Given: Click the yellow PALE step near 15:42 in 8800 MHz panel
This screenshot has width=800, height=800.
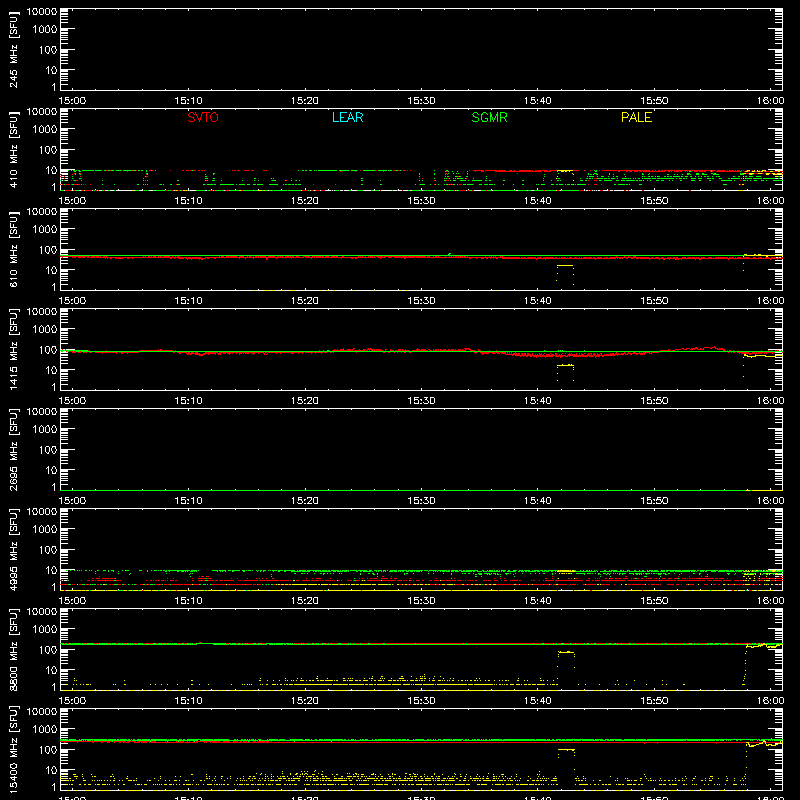Looking at the screenshot, I should coord(566,652).
